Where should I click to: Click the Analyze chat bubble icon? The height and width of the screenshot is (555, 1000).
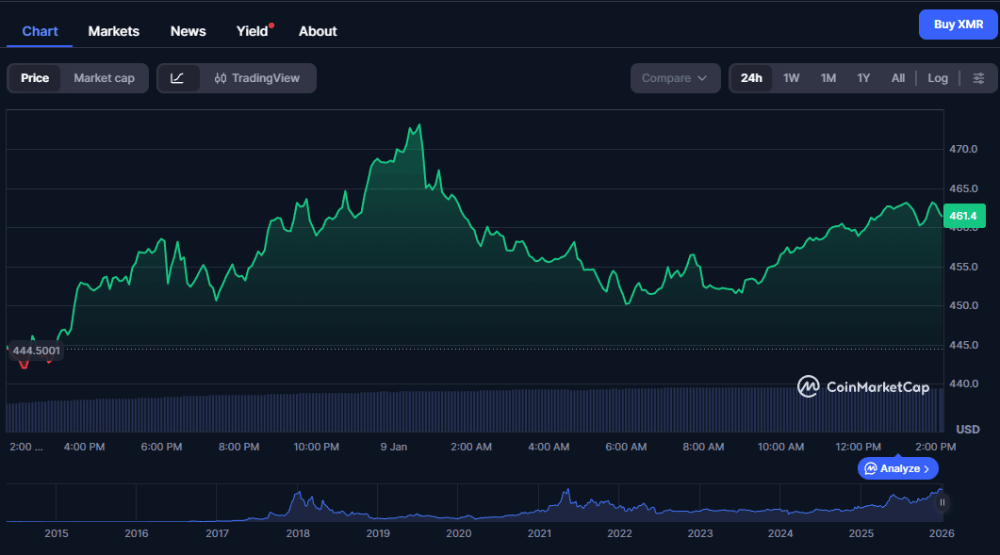pos(870,468)
